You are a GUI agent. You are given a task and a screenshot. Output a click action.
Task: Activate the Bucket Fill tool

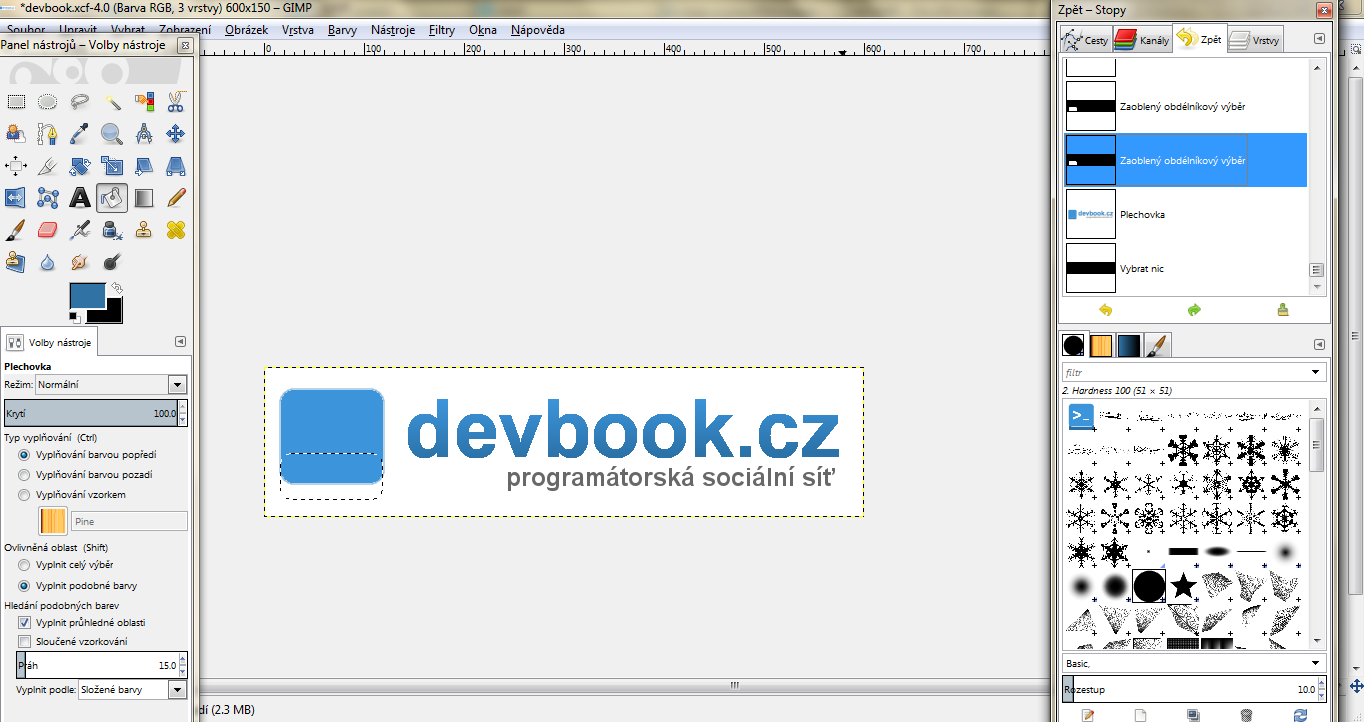[112, 197]
